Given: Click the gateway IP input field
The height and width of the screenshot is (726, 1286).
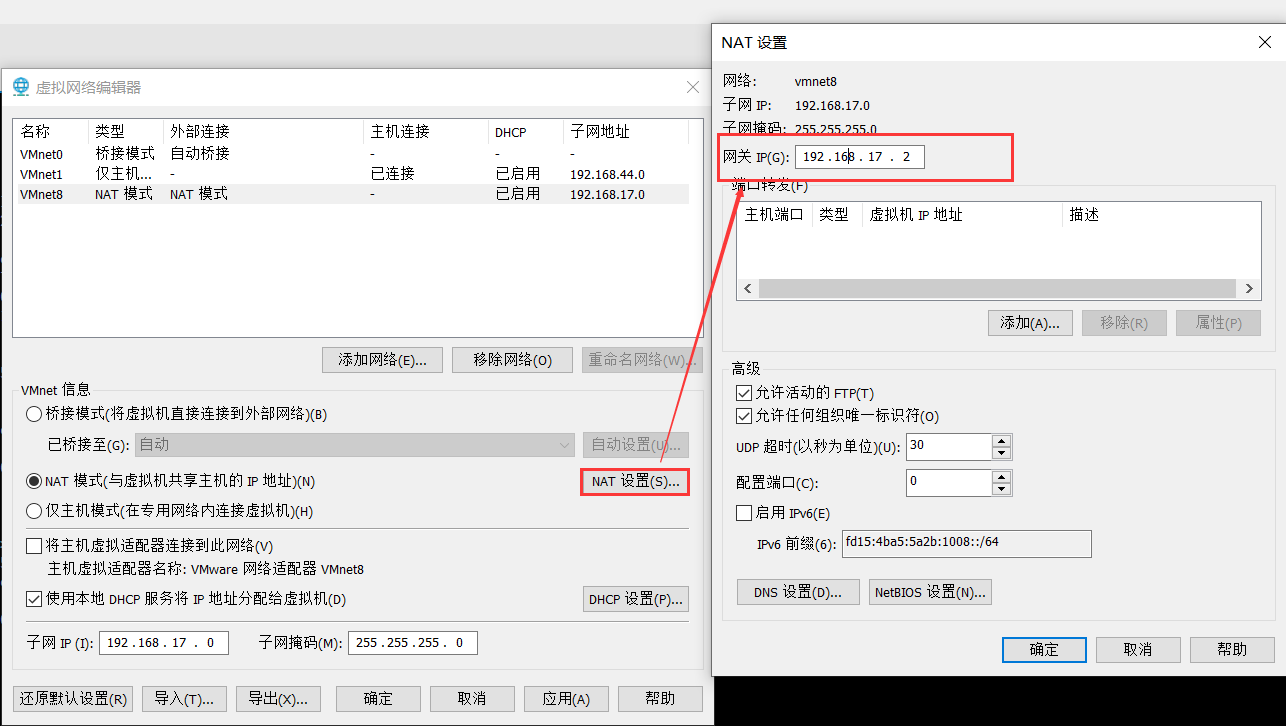Looking at the screenshot, I should 860,157.
